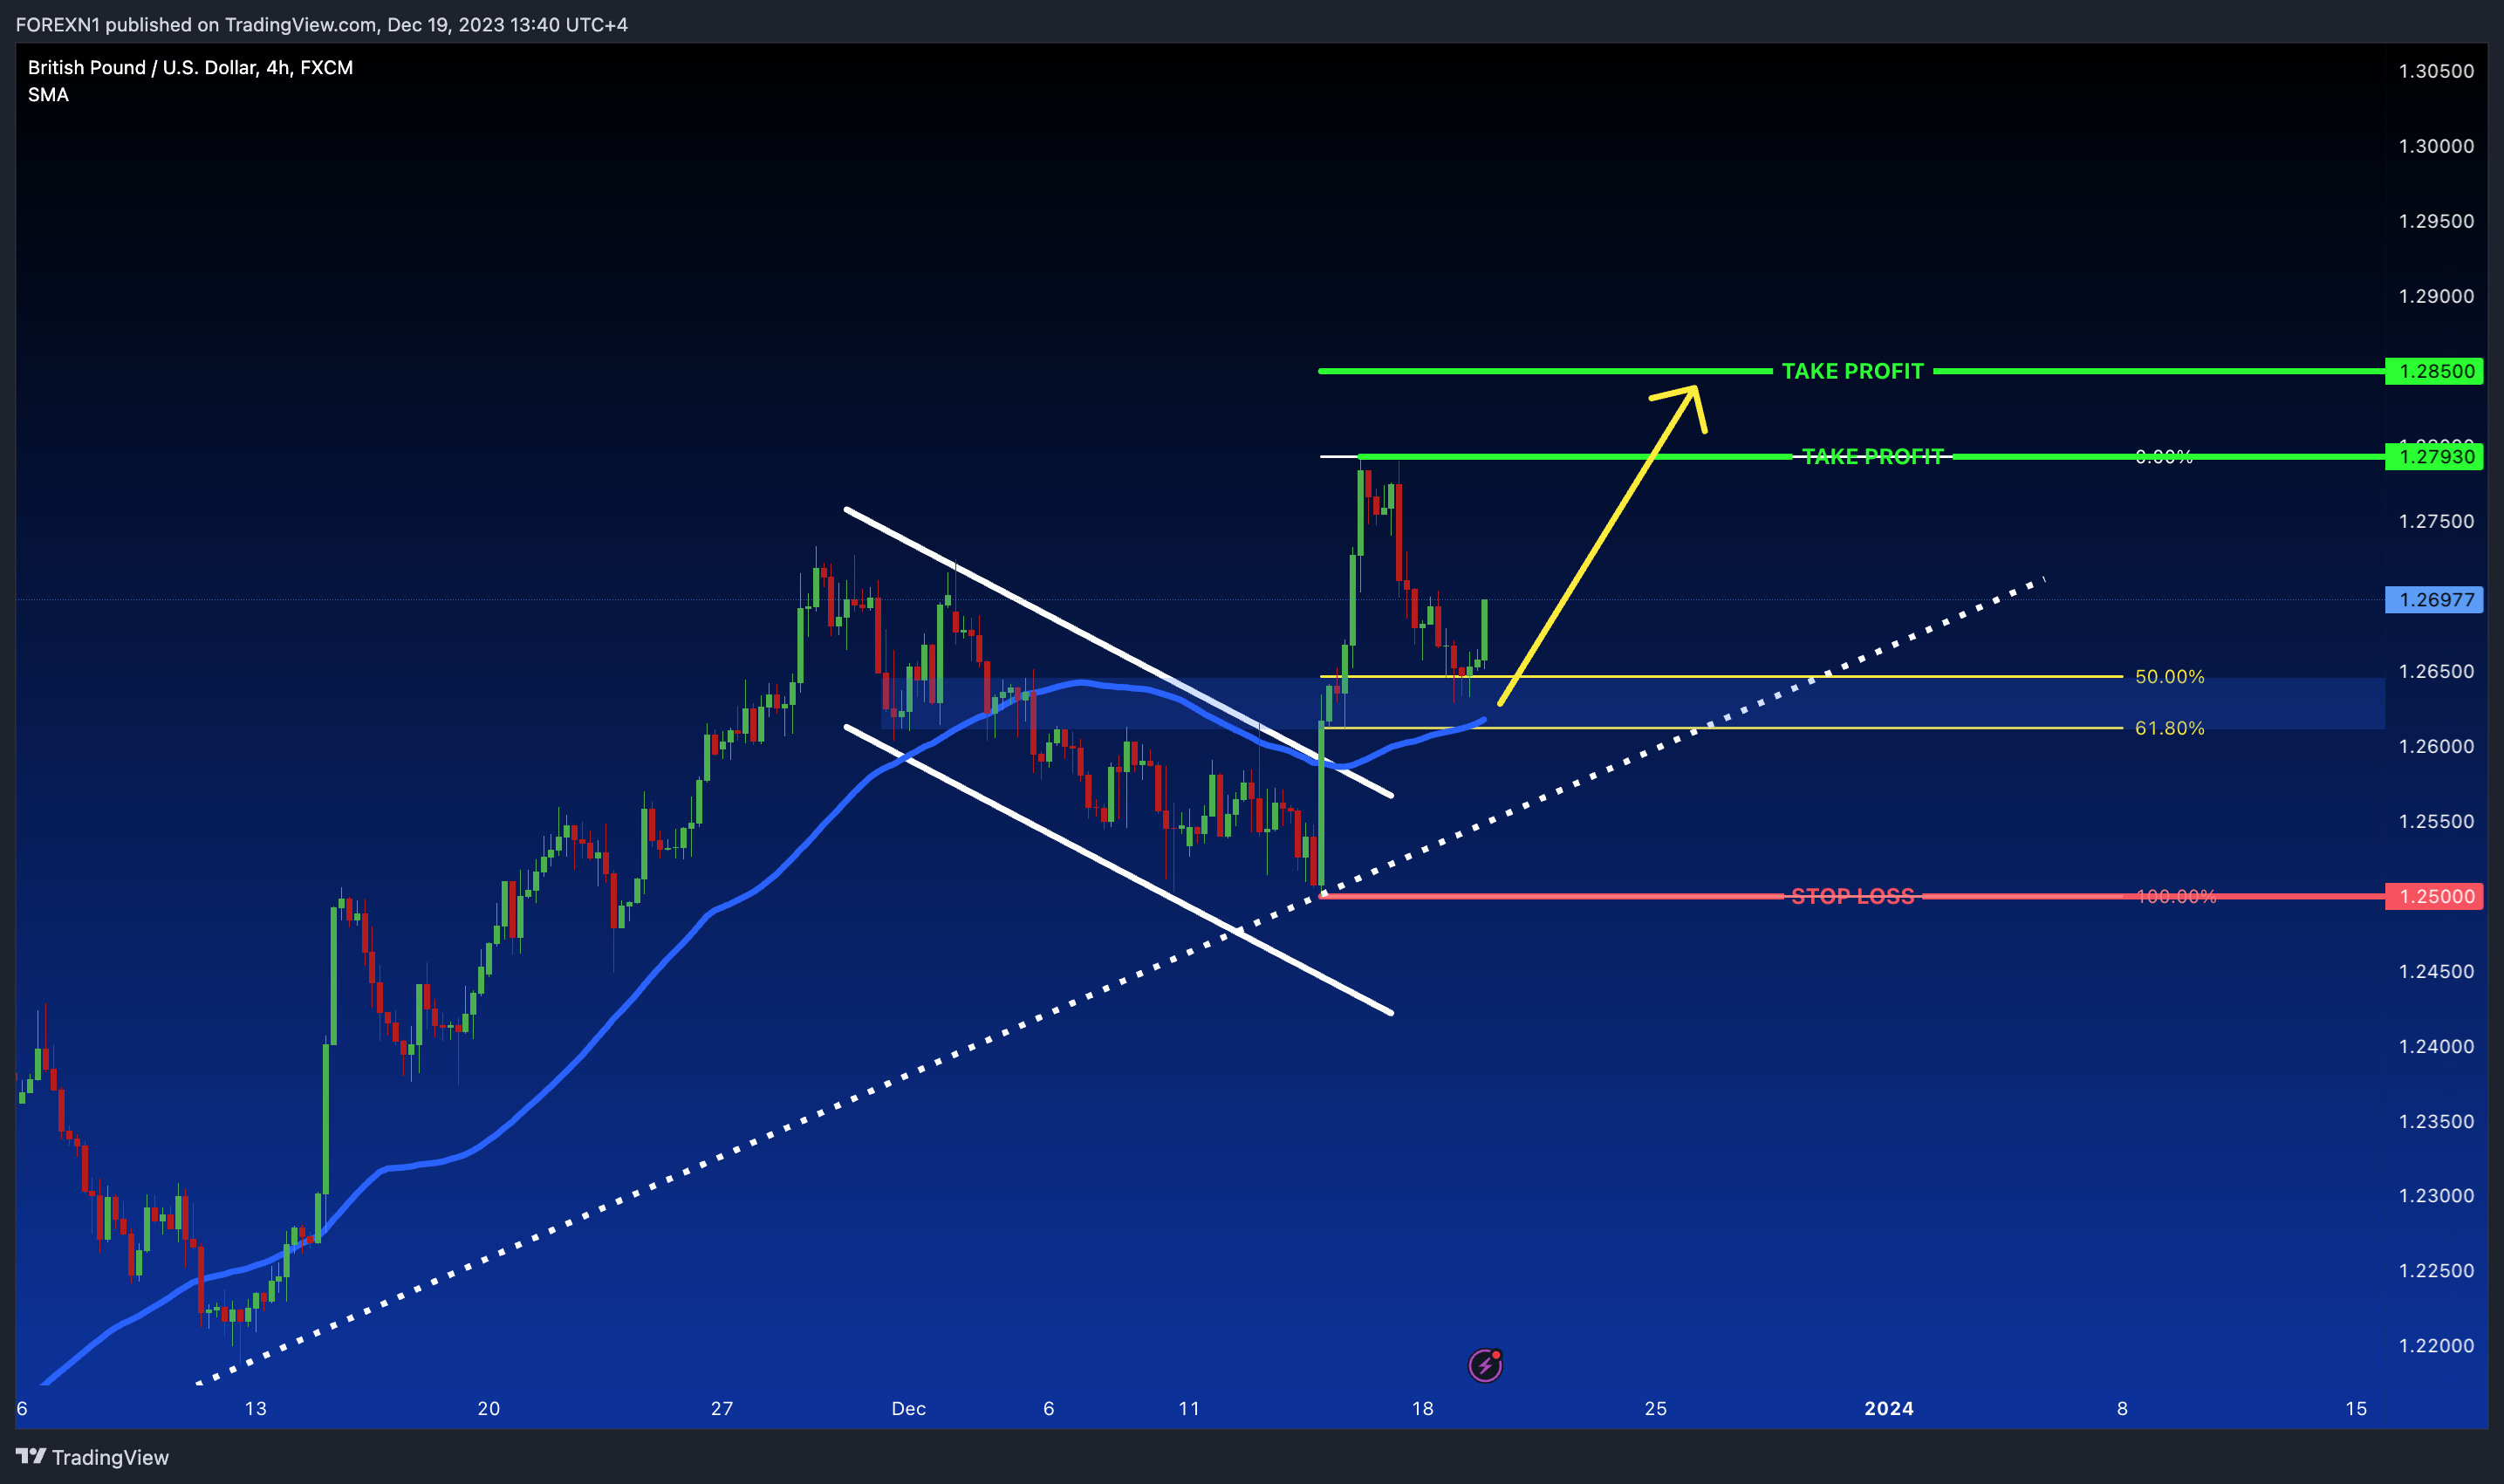This screenshot has width=2504, height=1484.
Task: Click the 18 label on the date axis
Action: (1422, 1408)
